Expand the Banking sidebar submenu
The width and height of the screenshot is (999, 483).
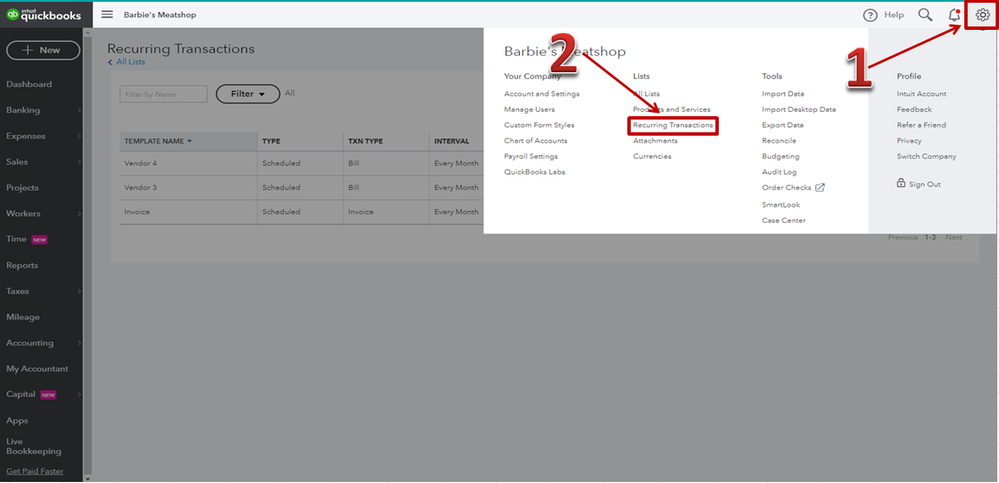80,110
